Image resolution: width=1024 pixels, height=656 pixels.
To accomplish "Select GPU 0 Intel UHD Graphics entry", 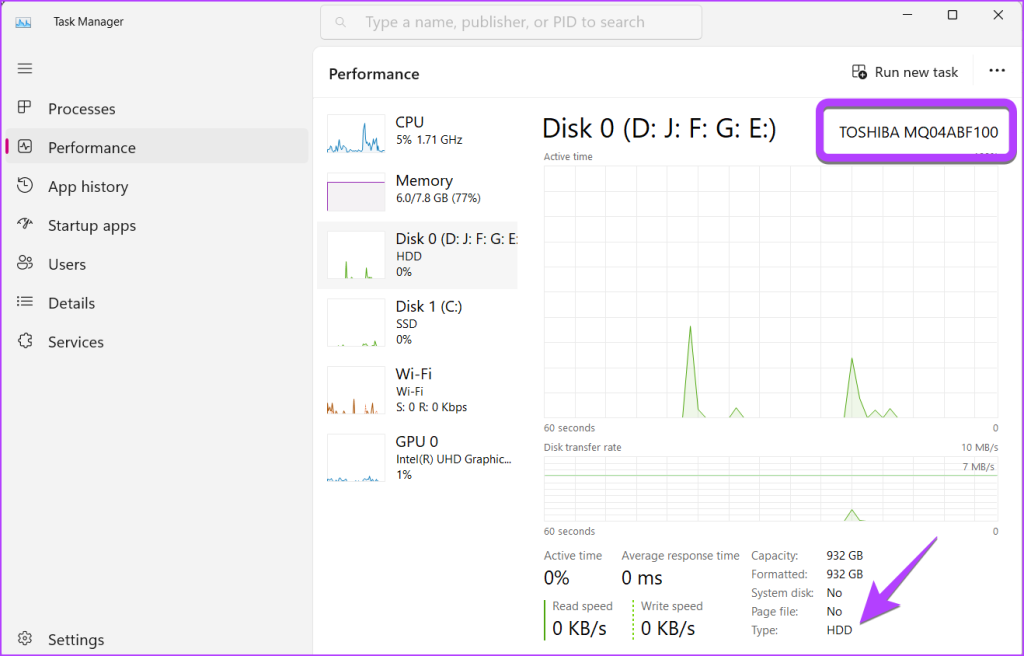I will coord(417,457).
